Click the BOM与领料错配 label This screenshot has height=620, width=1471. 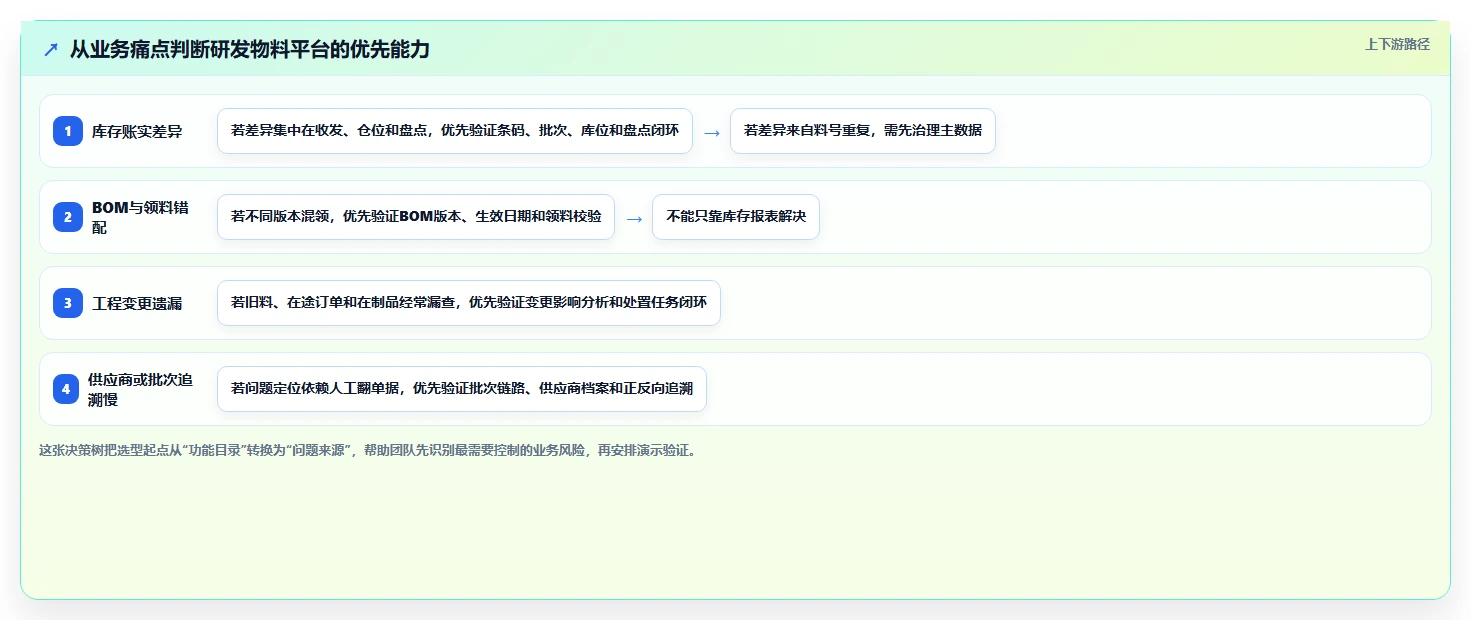click(142, 217)
